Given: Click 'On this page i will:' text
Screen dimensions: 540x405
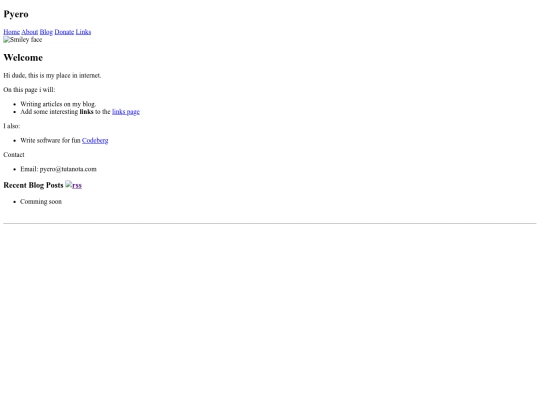Looking at the screenshot, I should (x=29, y=90).
